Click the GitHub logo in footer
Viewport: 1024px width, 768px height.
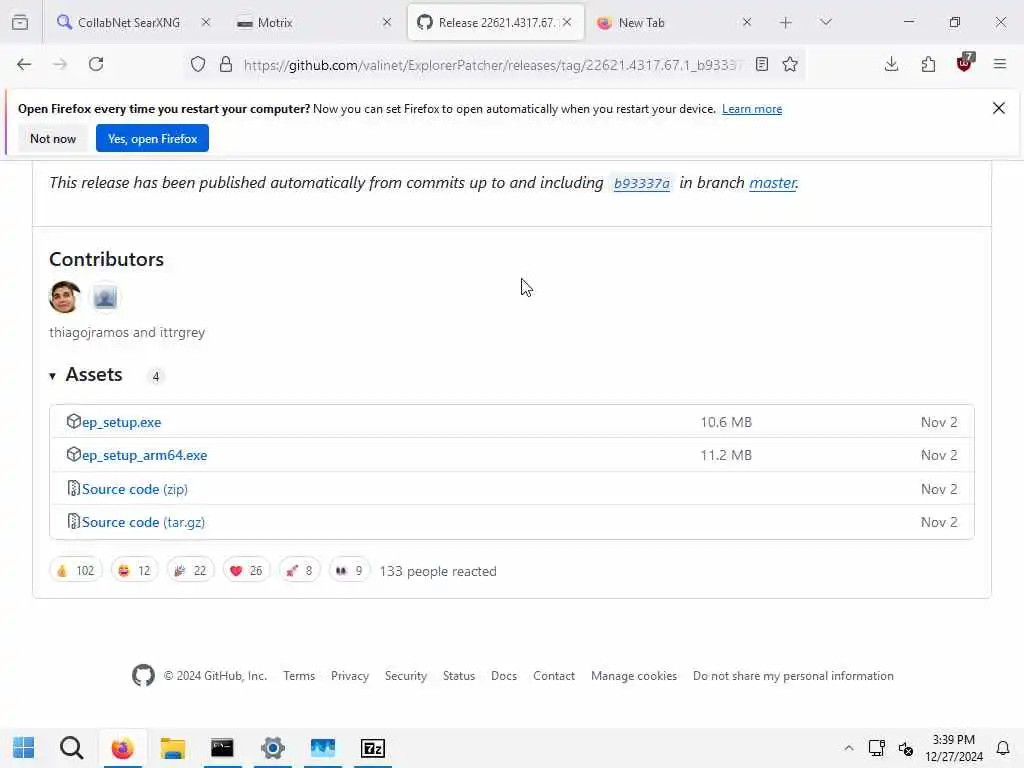(x=143, y=675)
